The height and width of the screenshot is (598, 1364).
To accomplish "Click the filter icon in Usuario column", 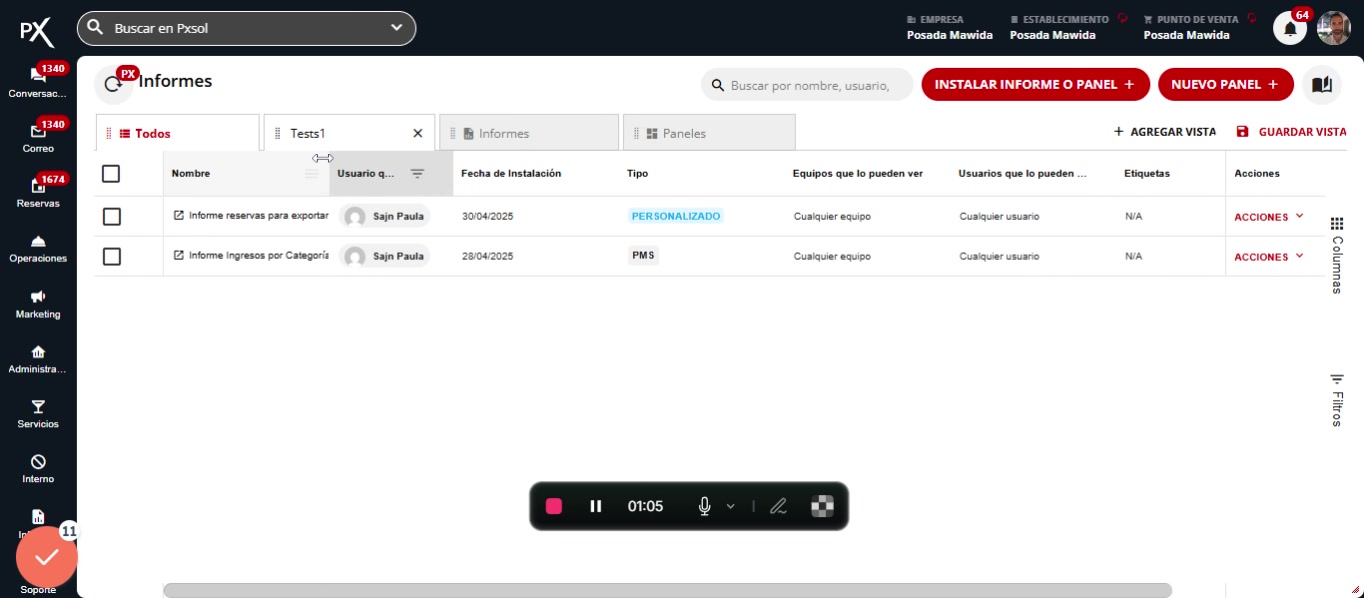I will (417, 174).
